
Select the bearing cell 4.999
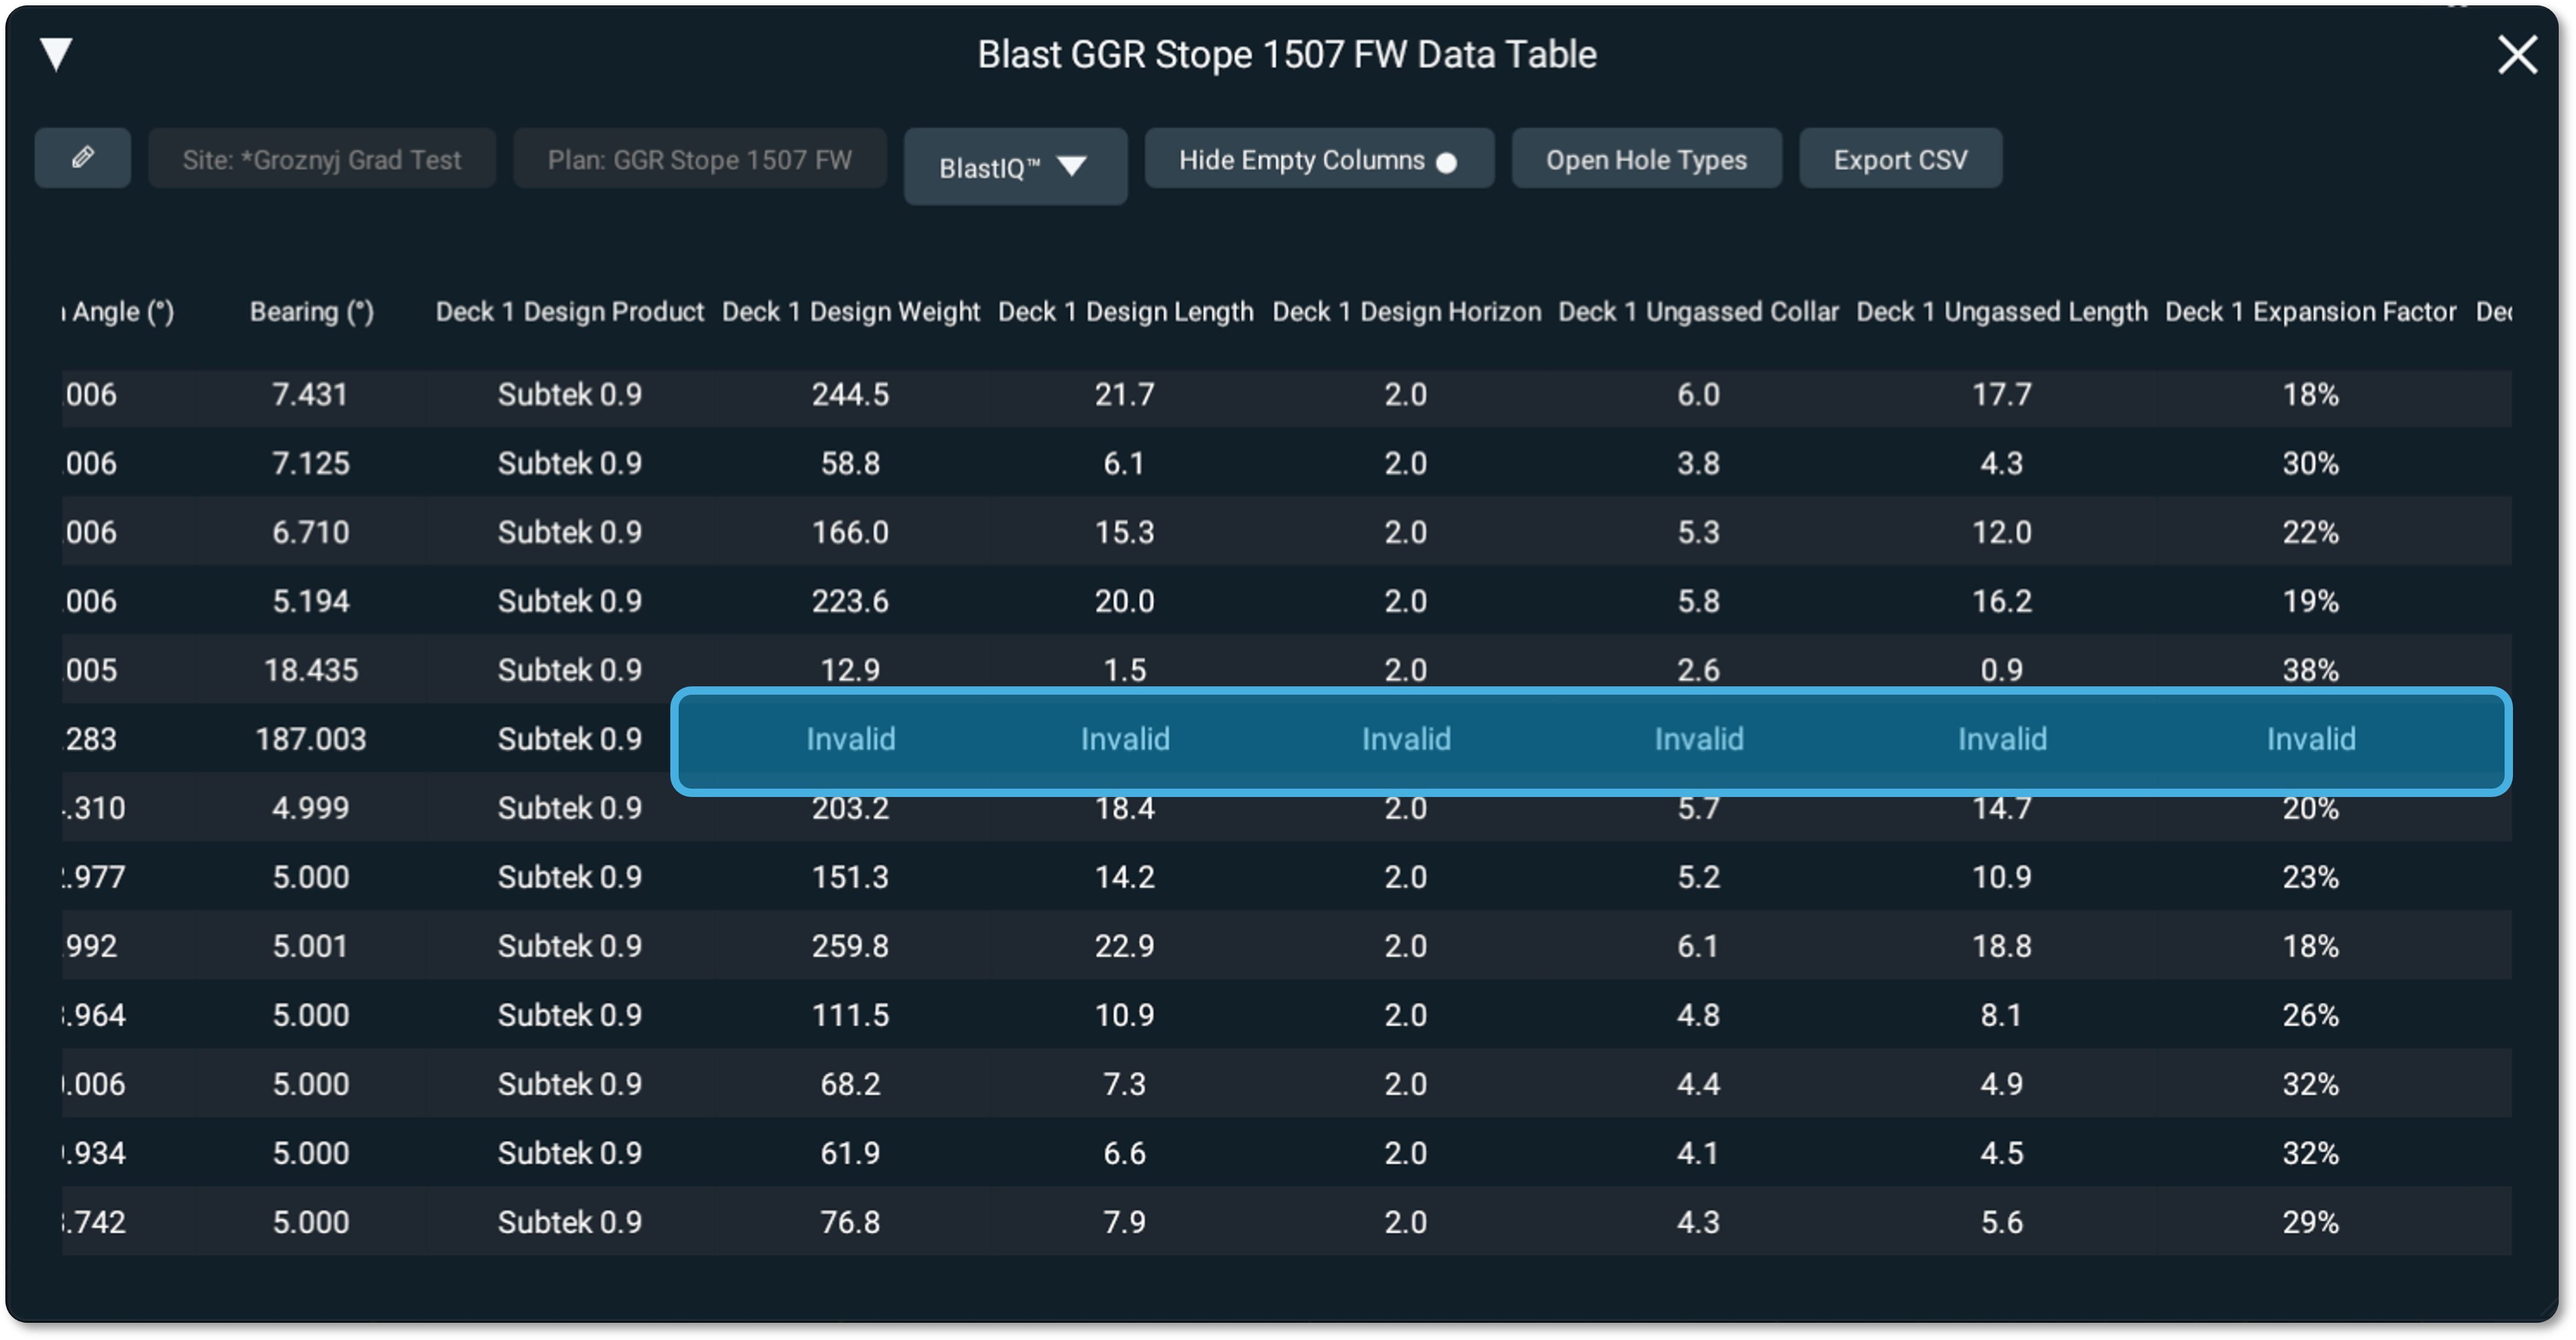[311, 808]
